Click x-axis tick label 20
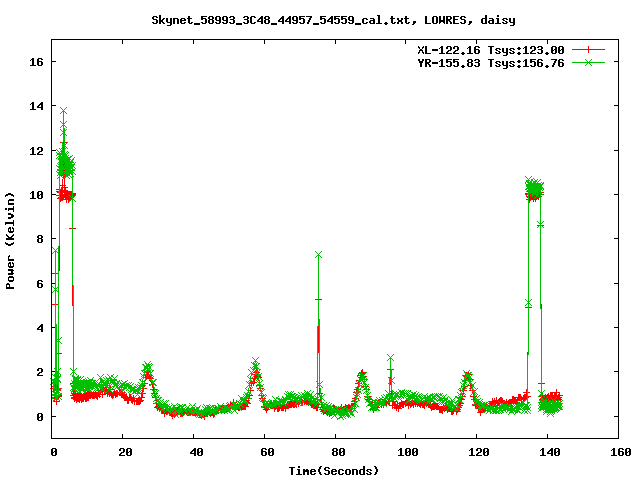Screen dimensions: 640x480 click(125, 452)
